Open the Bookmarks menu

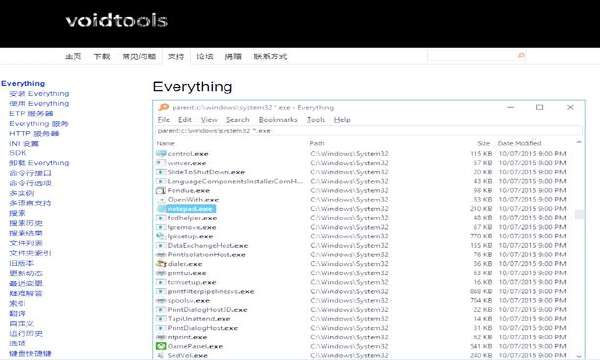click(278, 120)
